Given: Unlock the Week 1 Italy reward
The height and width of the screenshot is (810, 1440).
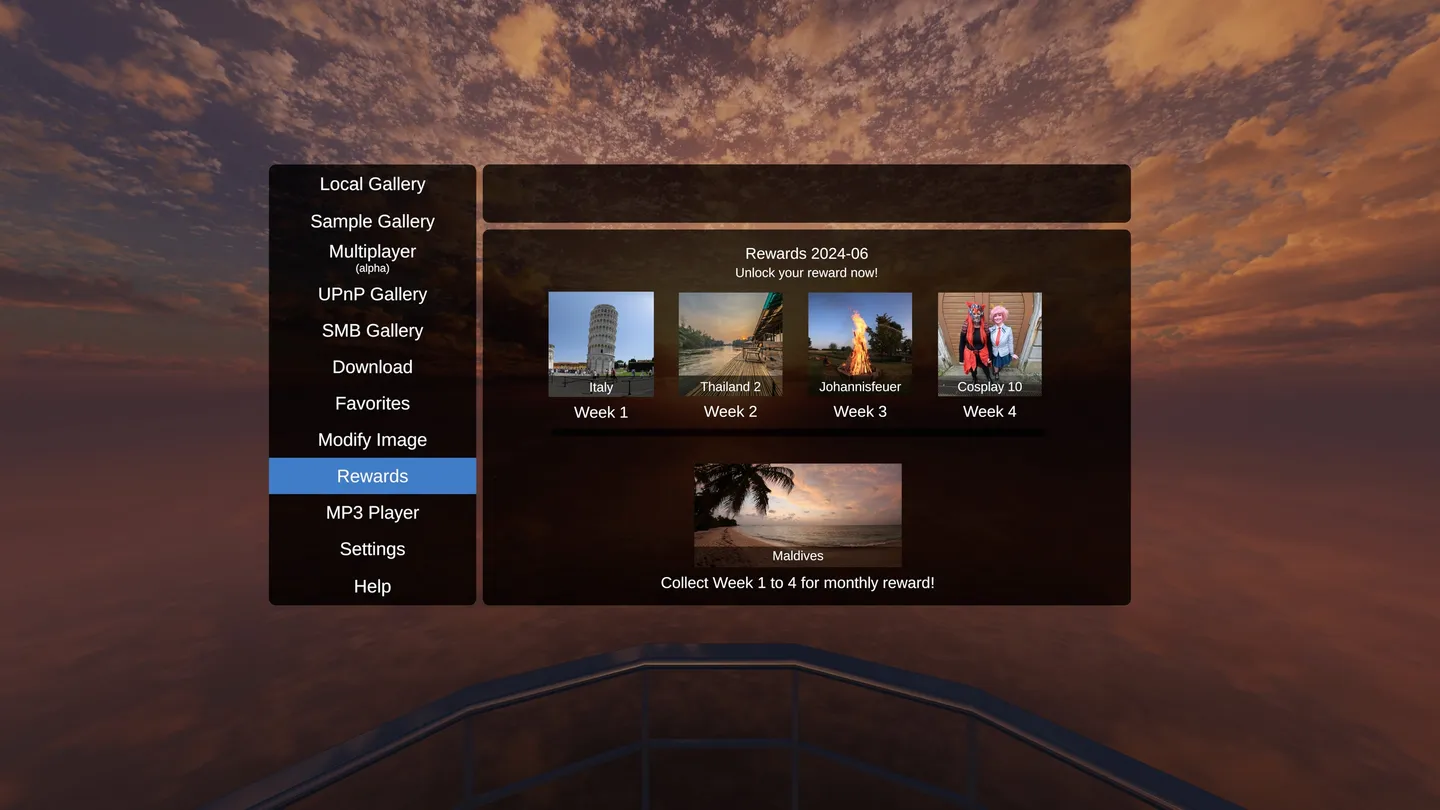Looking at the screenshot, I should pos(601,343).
